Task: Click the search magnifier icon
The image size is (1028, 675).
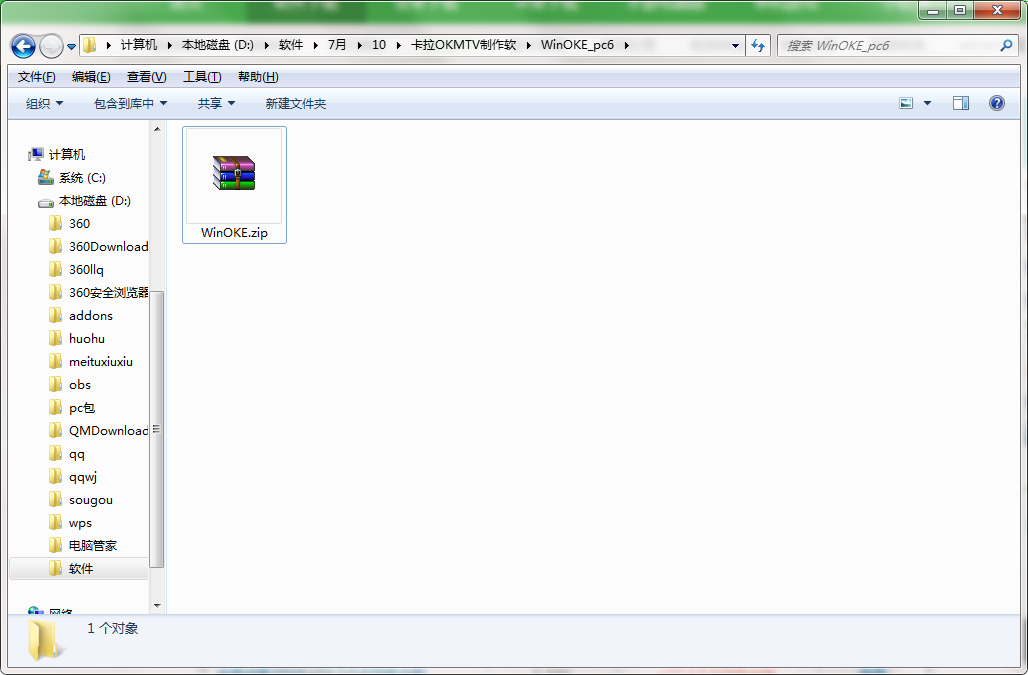Action: click(x=1006, y=45)
